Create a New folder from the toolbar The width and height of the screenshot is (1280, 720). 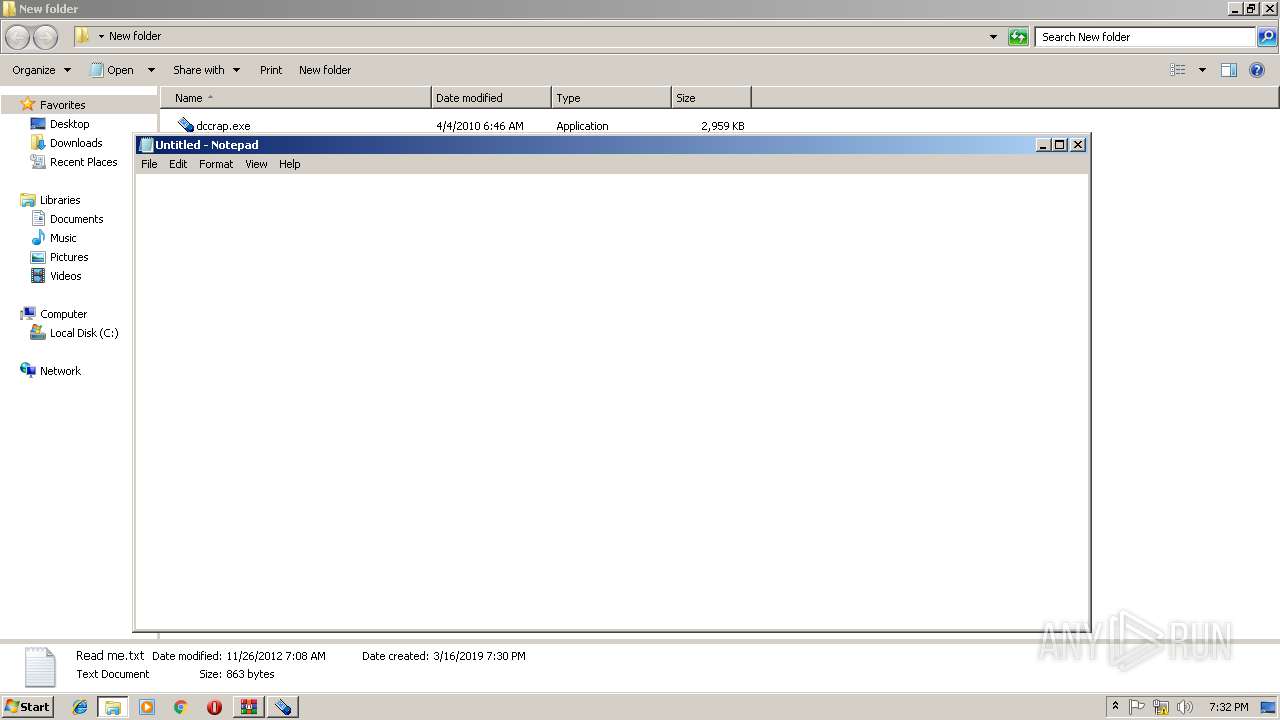(325, 70)
